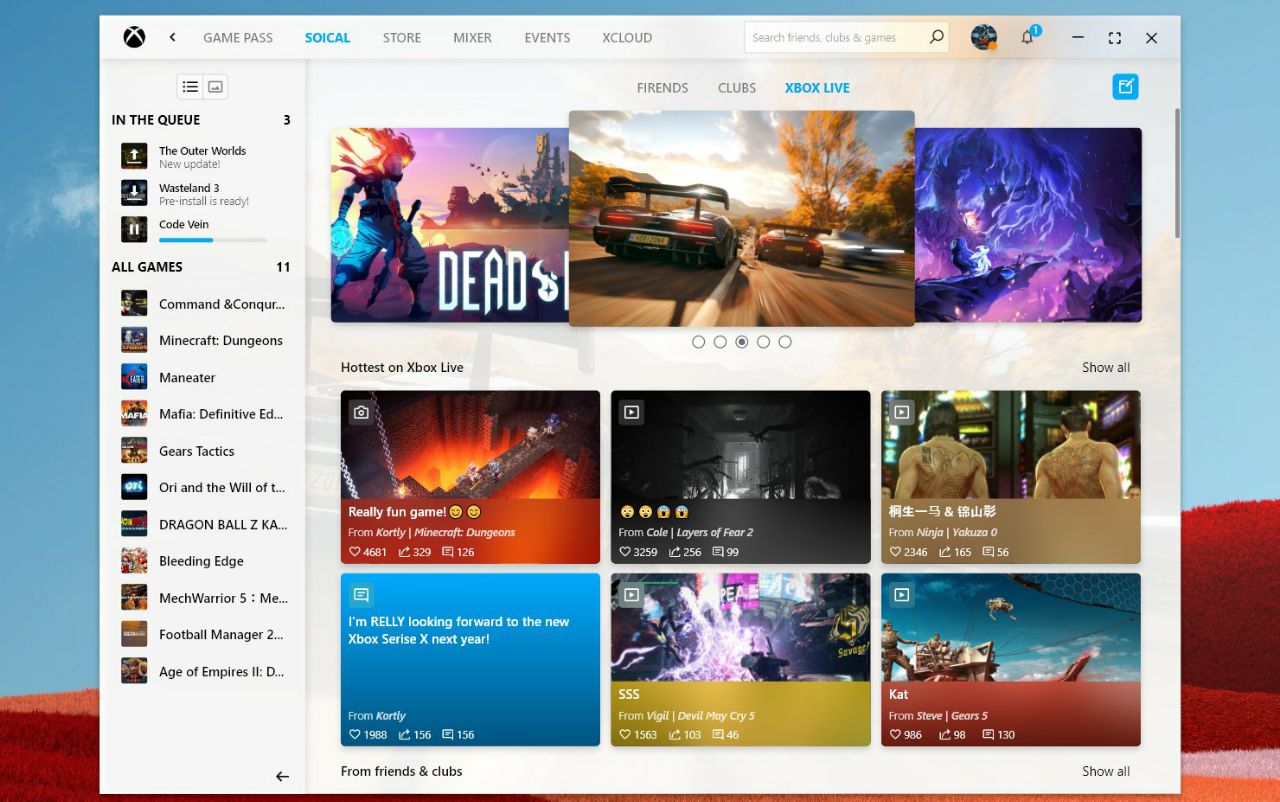Click the Dead Cells carousel banner
Image resolution: width=1280 pixels, height=802 pixels.
coord(449,225)
